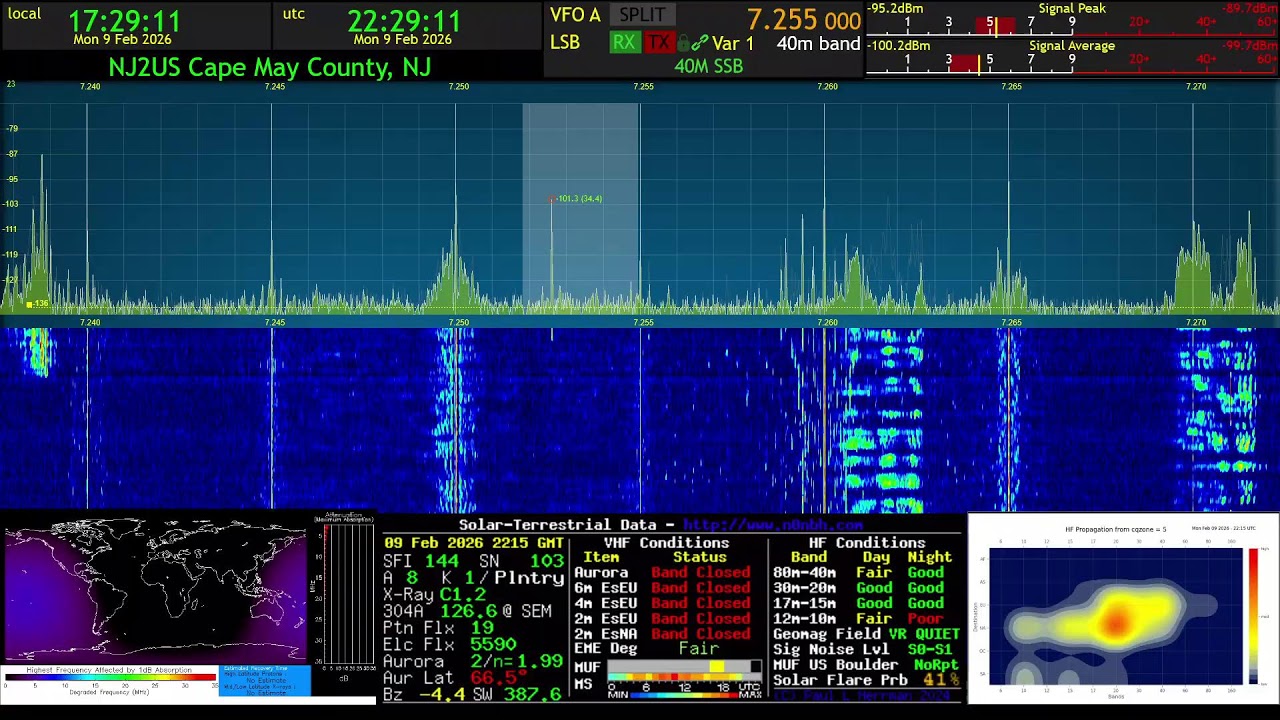
Task: Click the 304A 126.6 @ SEM value
Action: 467,611
